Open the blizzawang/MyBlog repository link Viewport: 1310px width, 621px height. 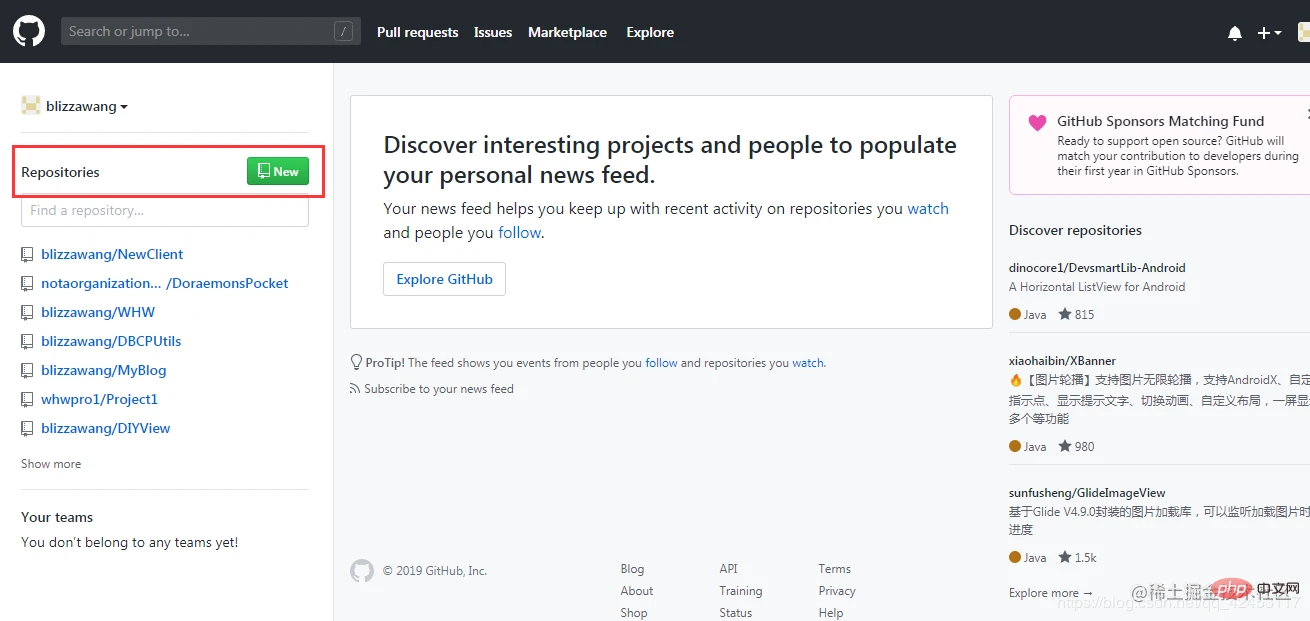click(x=103, y=370)
